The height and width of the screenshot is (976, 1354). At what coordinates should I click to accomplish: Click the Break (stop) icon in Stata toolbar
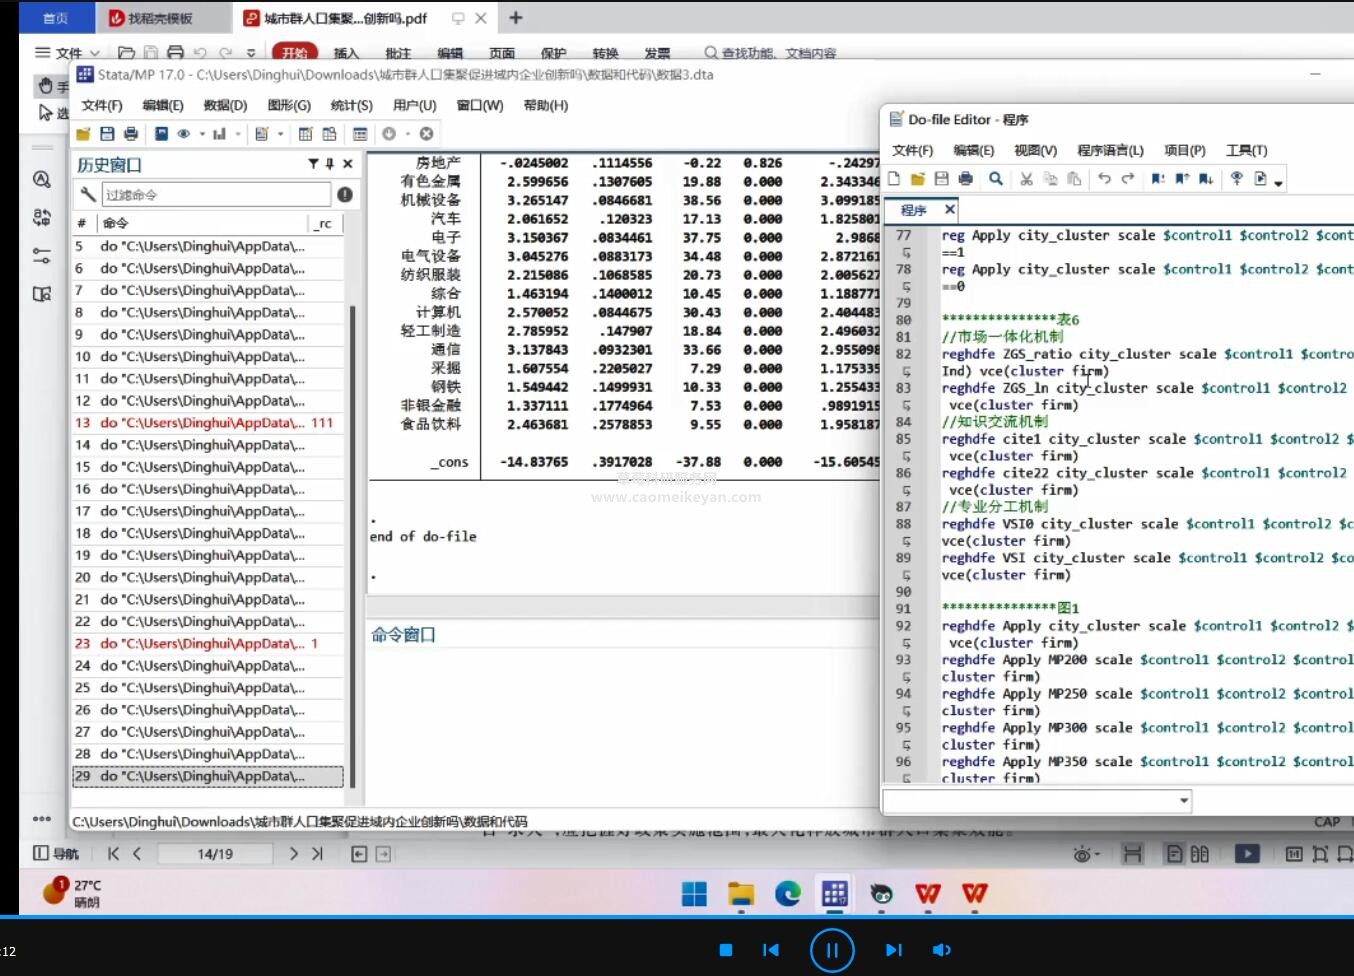426,134
